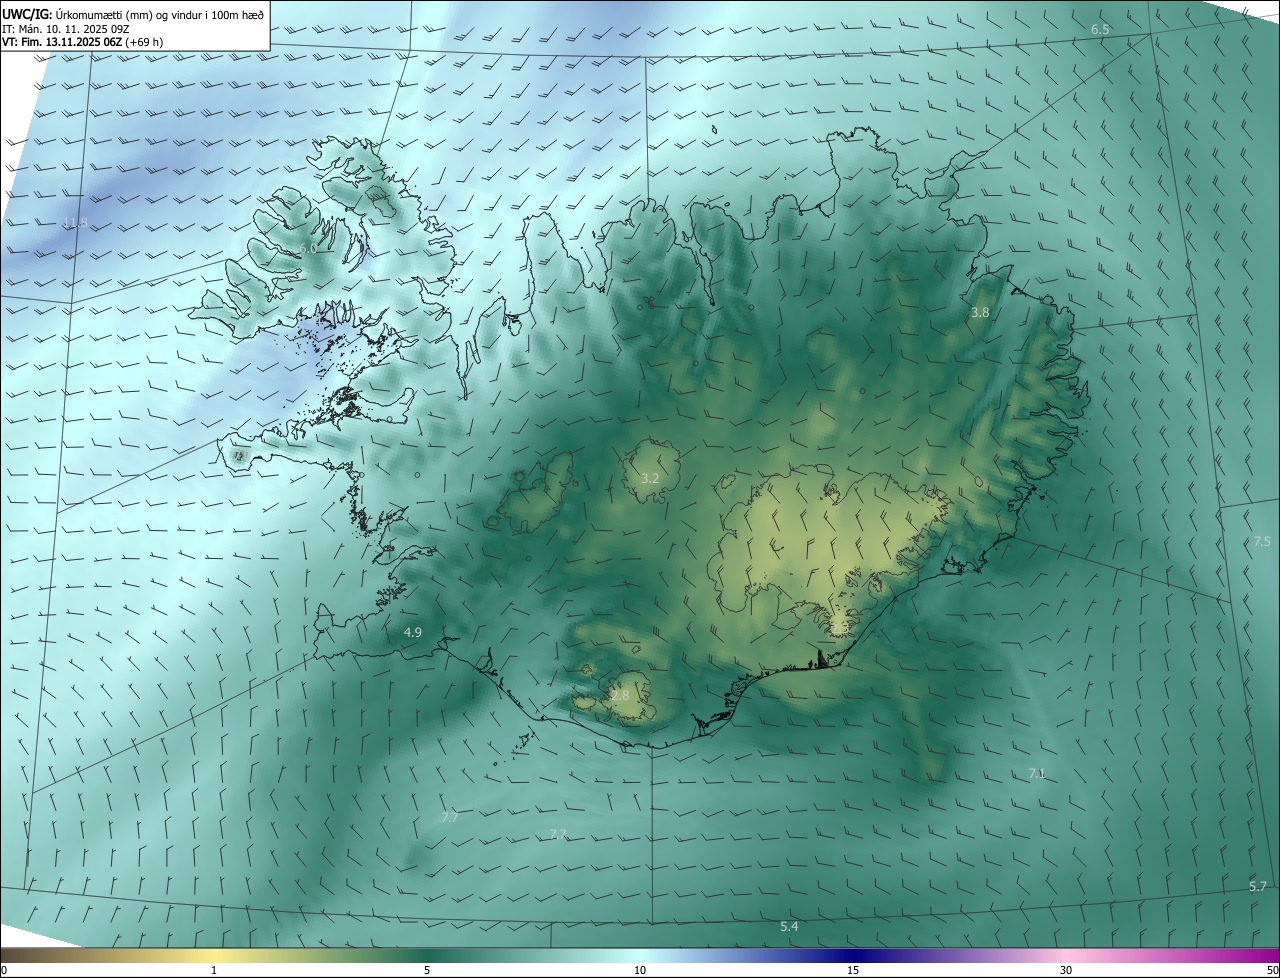Click the 11.8 precipitation value
The width and height of the screenshot is (1280, 978).
pyautogui.click(x=75, y=222)
